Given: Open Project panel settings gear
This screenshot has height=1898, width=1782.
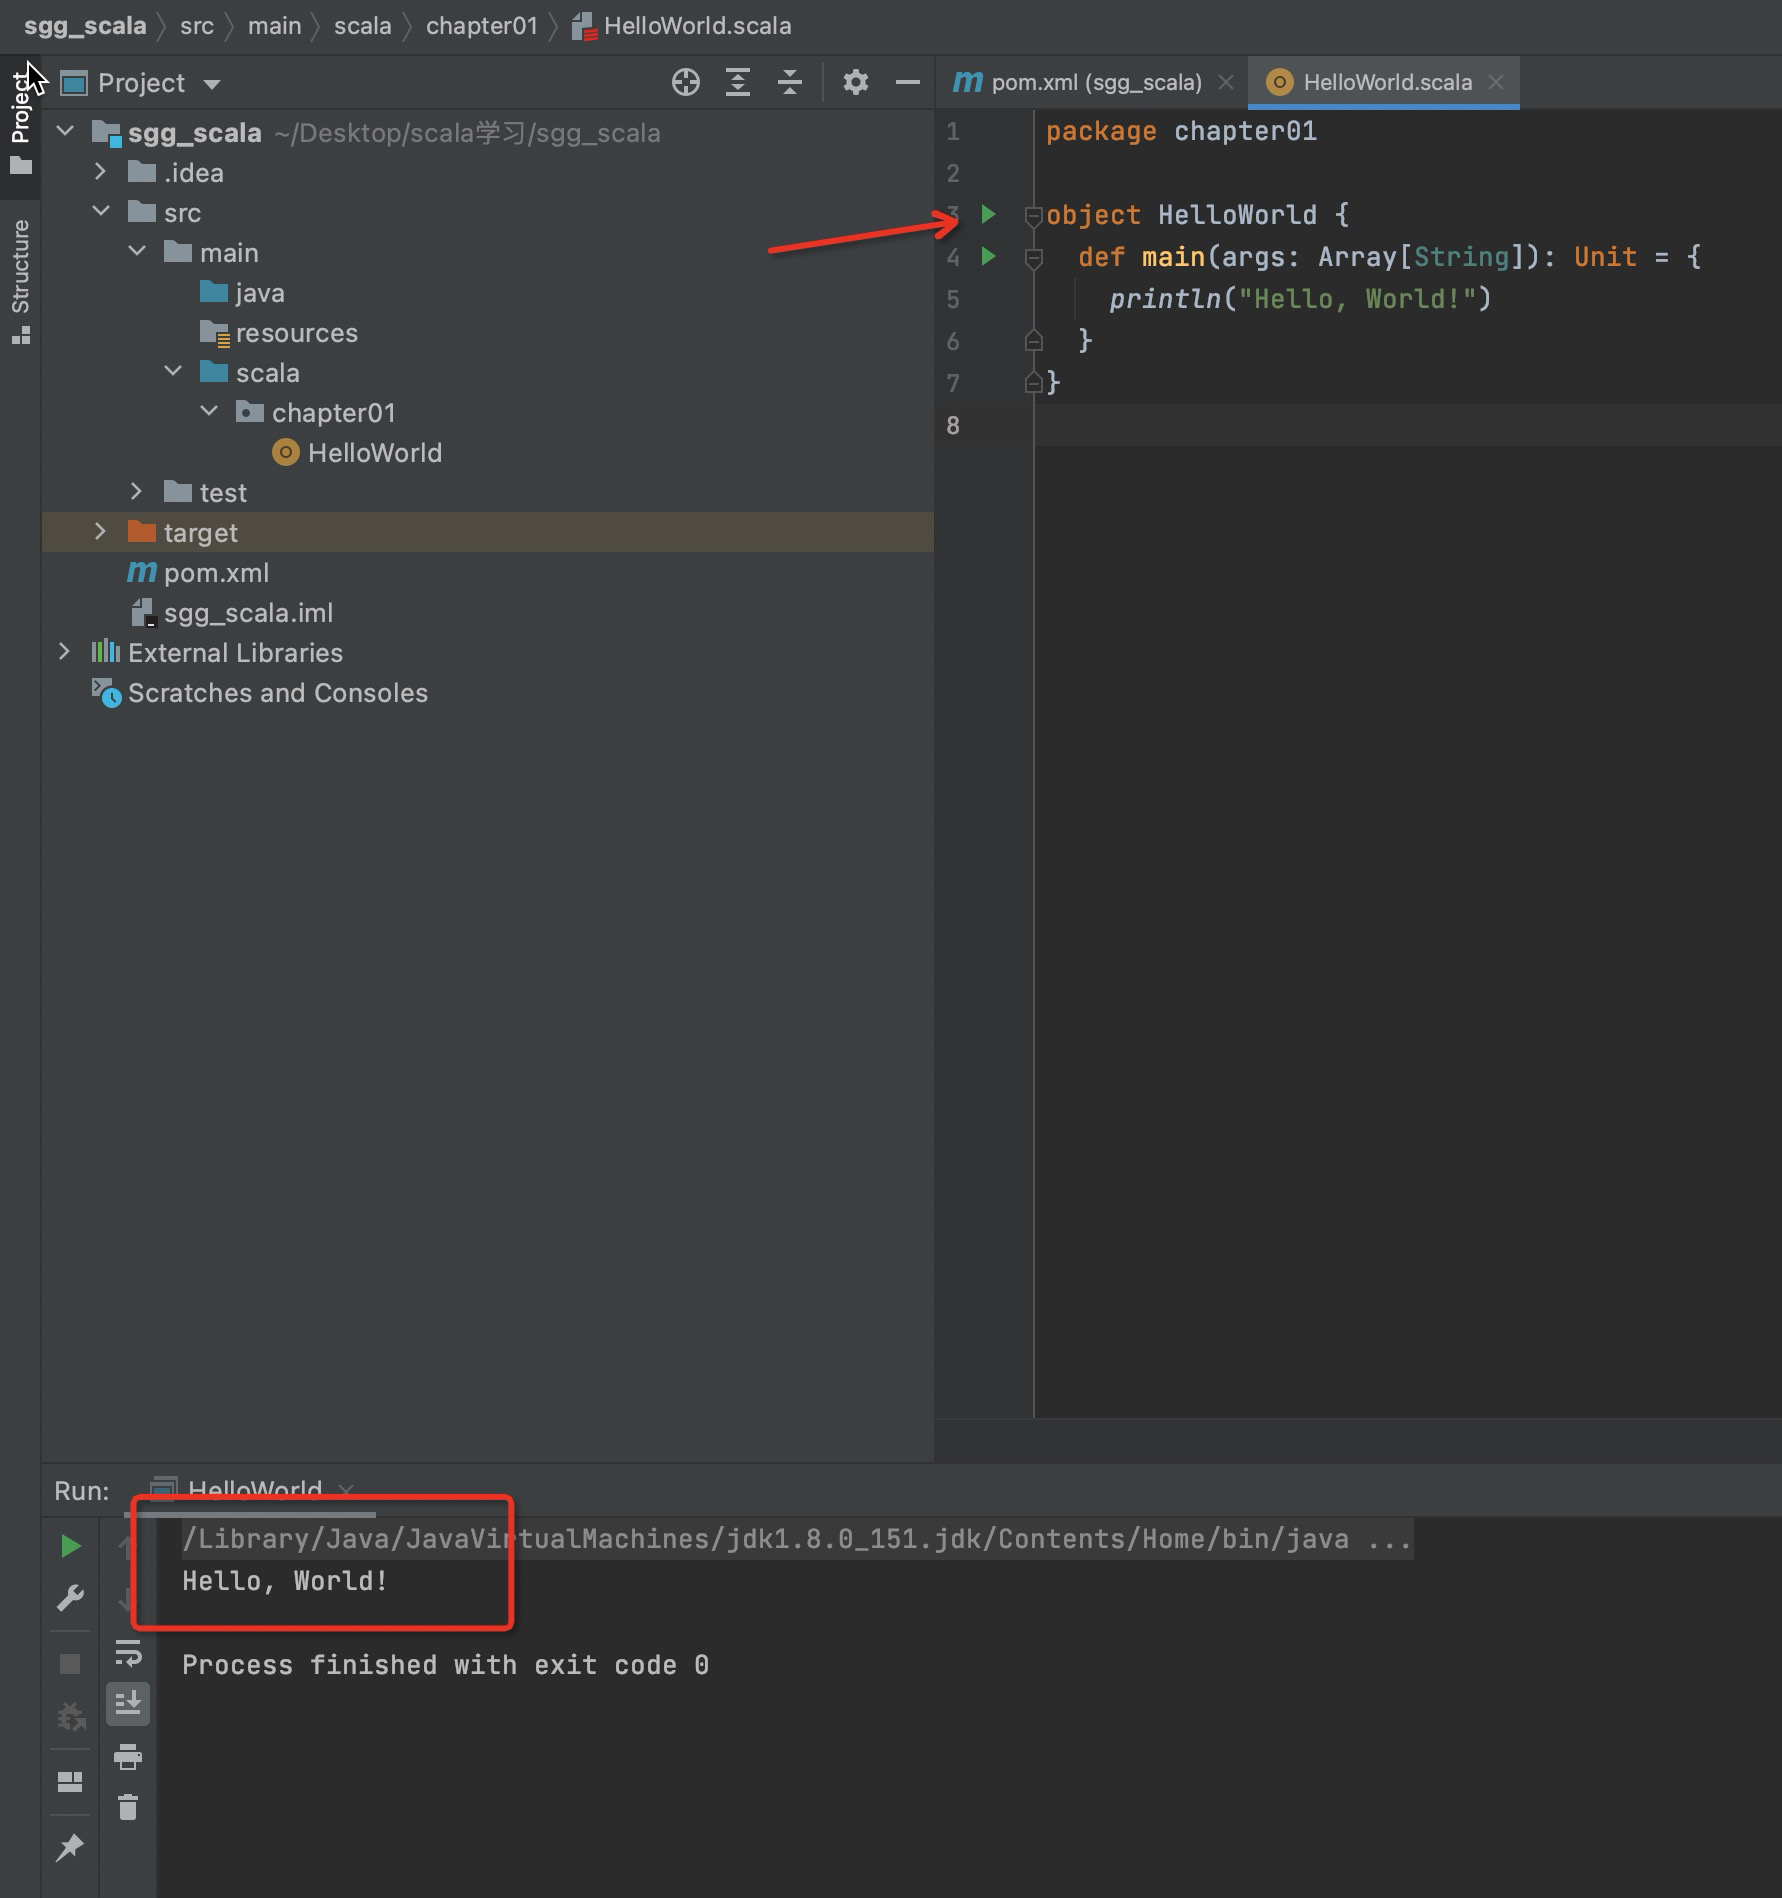Looking at the screenshot, I should pyautogui.click(x=855, y=82).
